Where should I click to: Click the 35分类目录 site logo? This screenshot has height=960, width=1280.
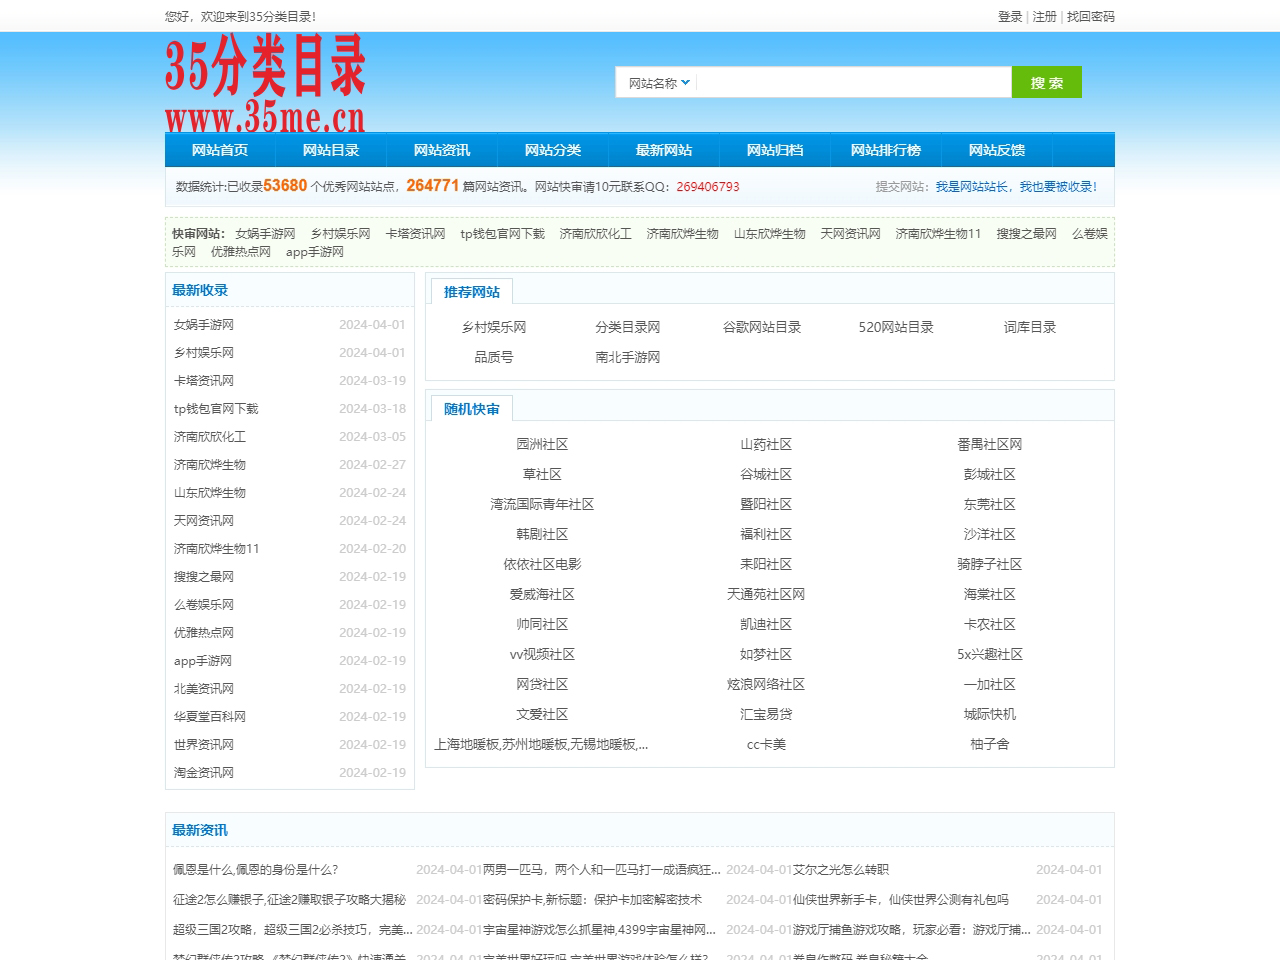click(265, 84)
